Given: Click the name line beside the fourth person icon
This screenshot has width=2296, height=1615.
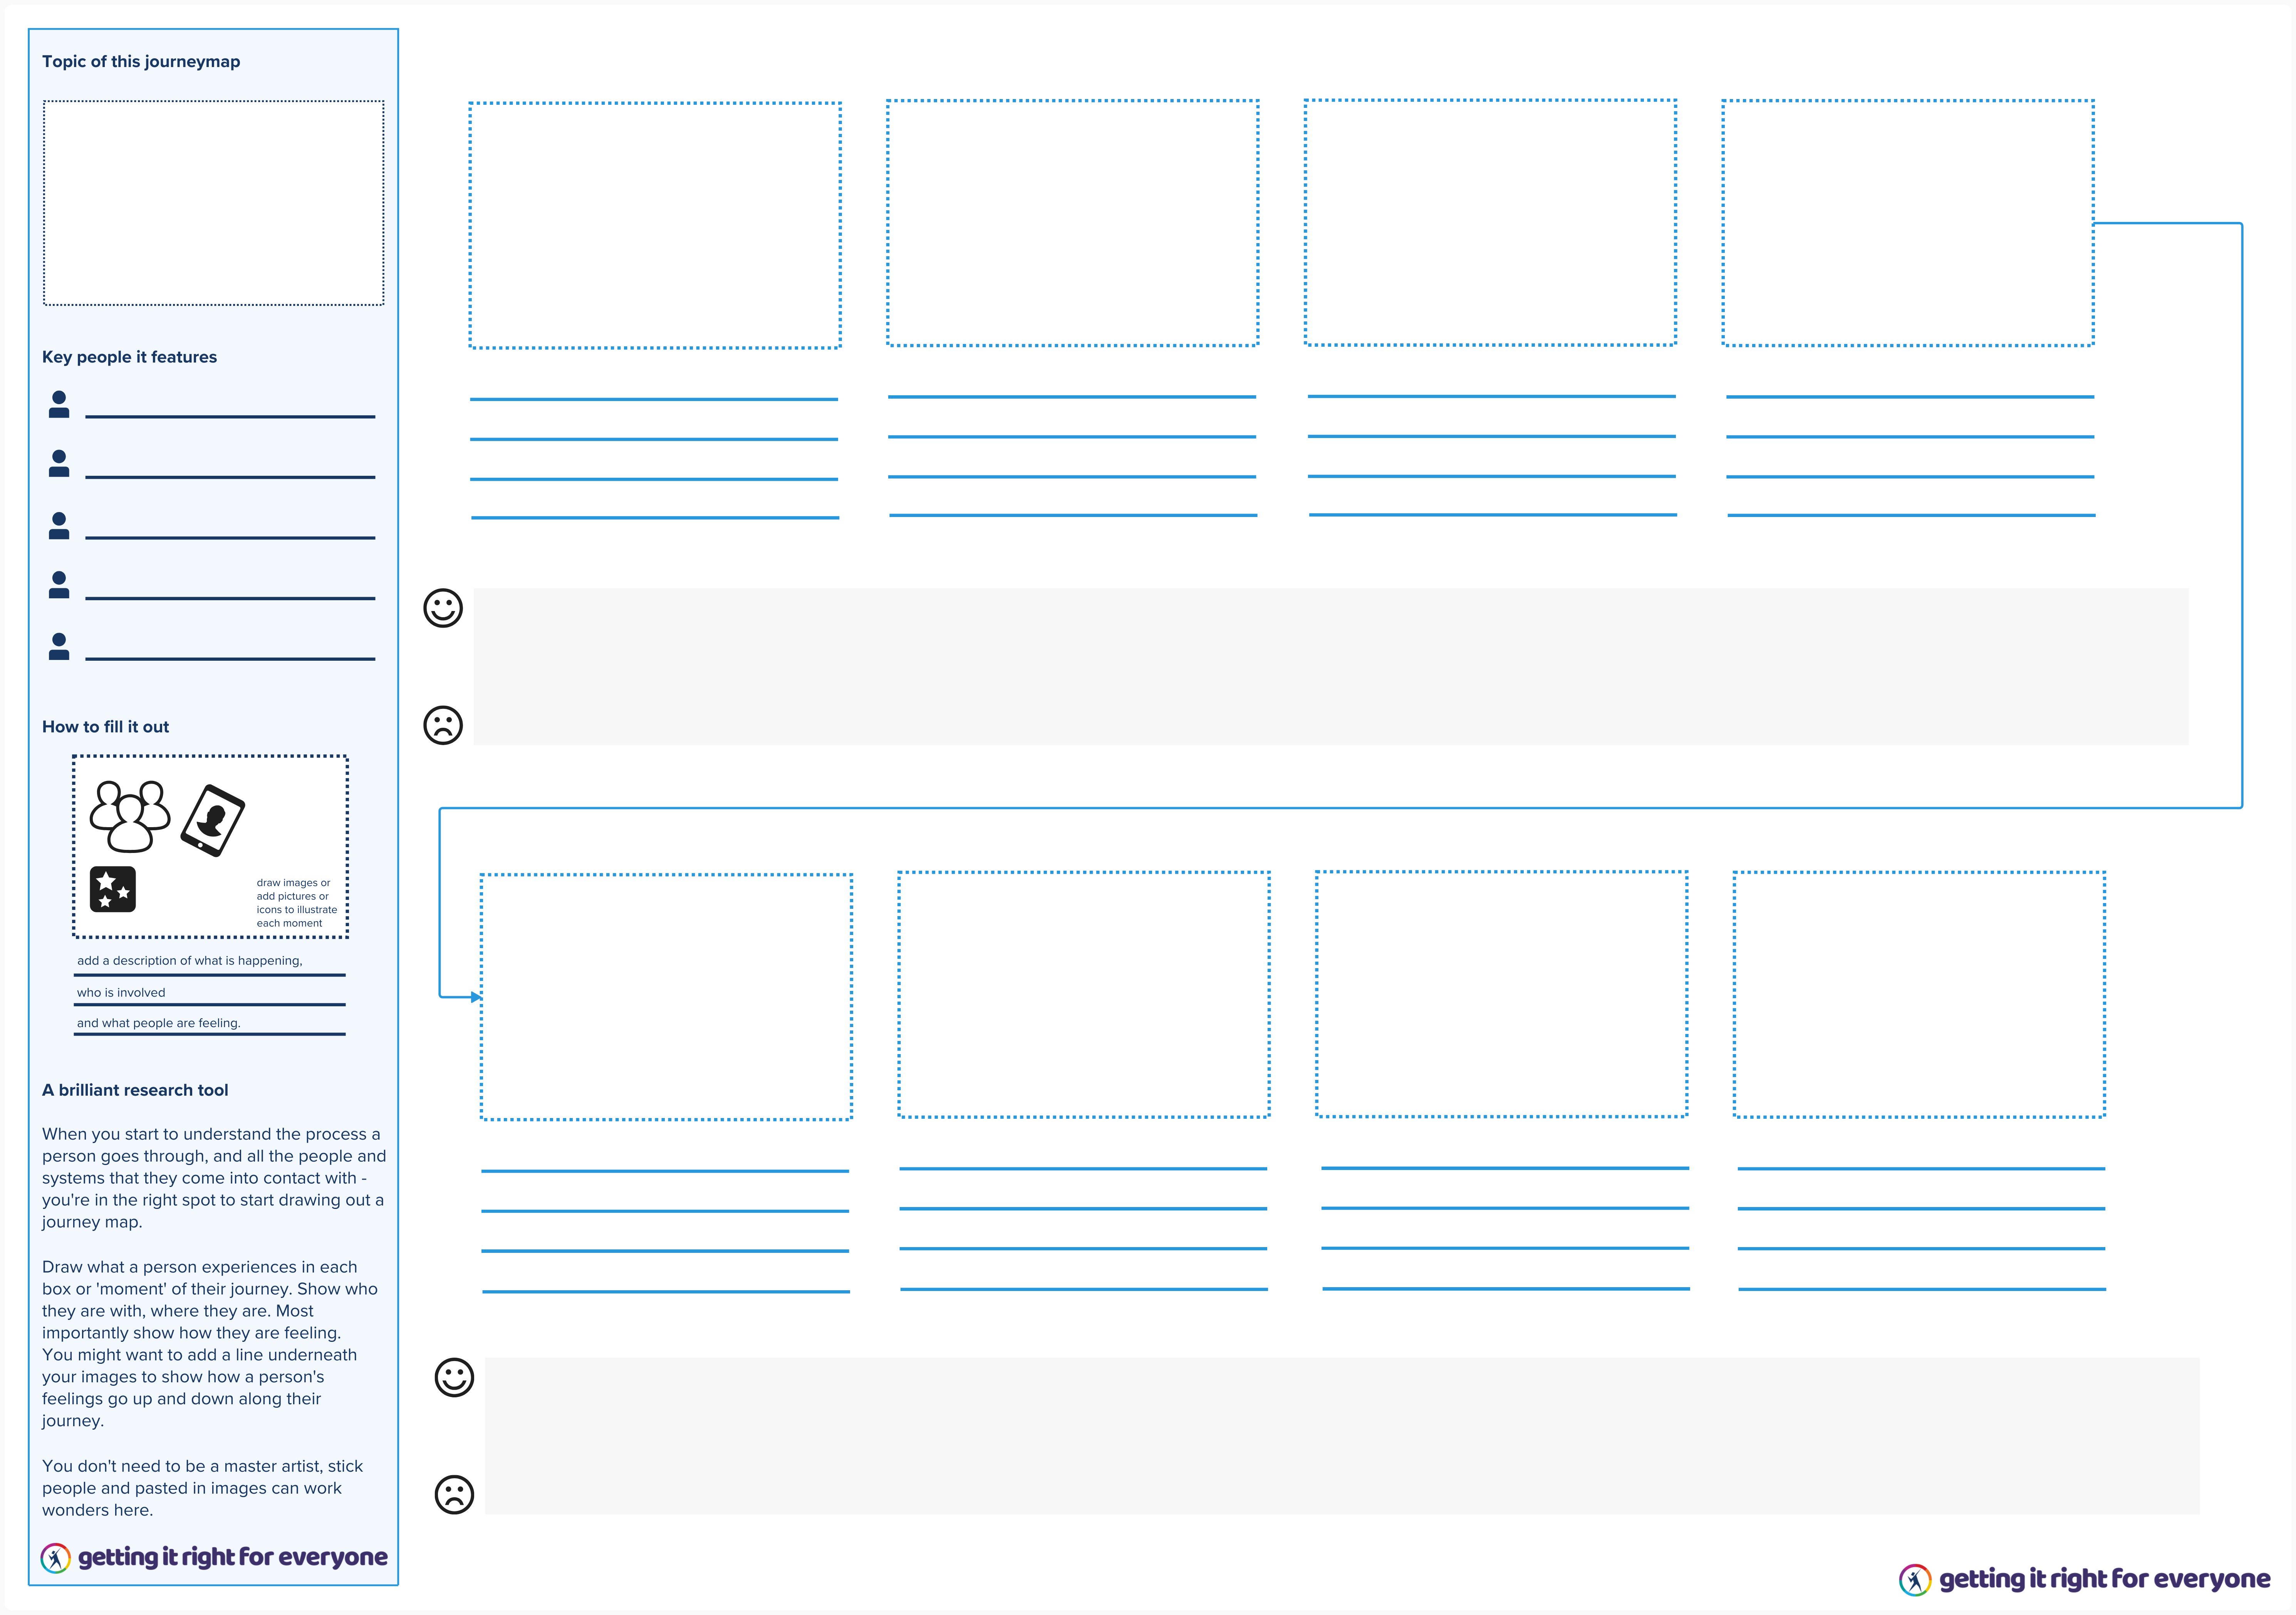Looking at the screenshot, I should pos(230,598).
